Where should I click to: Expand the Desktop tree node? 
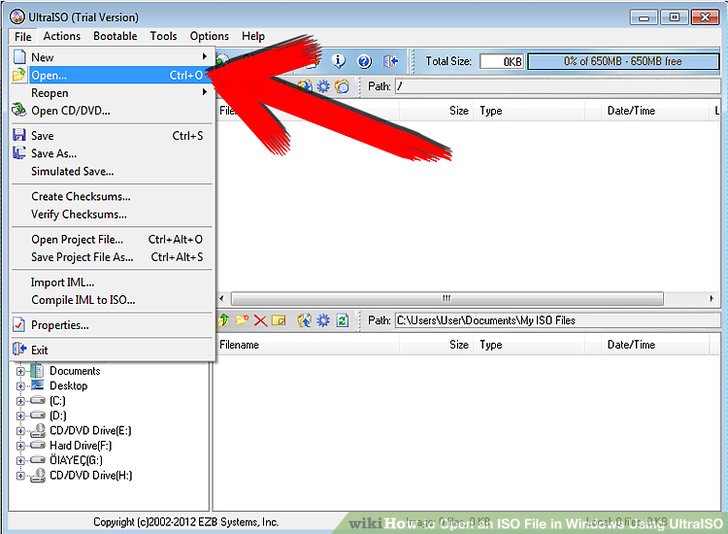pos(20,386)
